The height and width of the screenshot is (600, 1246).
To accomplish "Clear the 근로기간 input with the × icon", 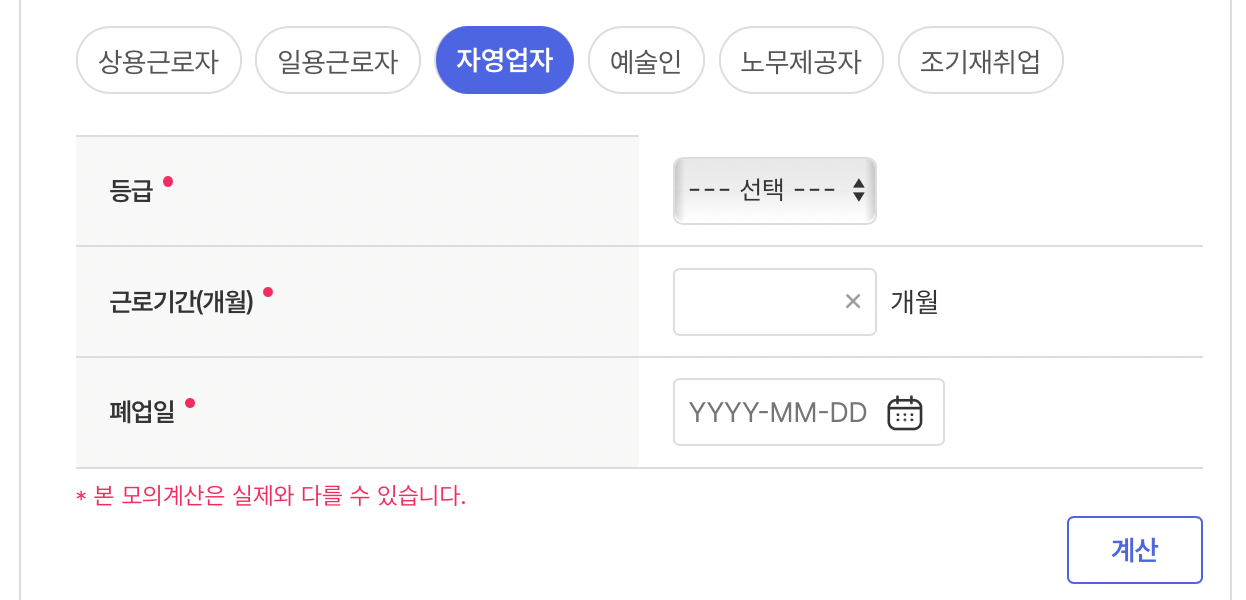I will click(853, 301).
